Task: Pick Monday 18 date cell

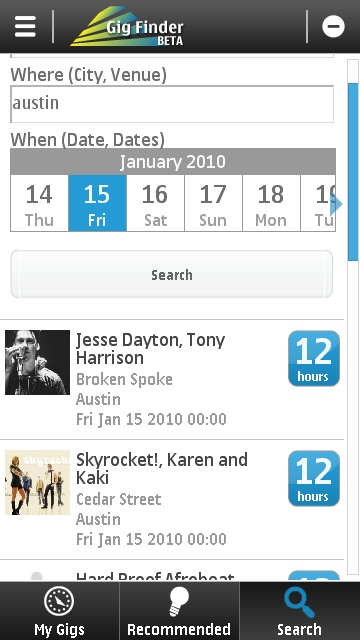Action: click(x=271, y=203)
